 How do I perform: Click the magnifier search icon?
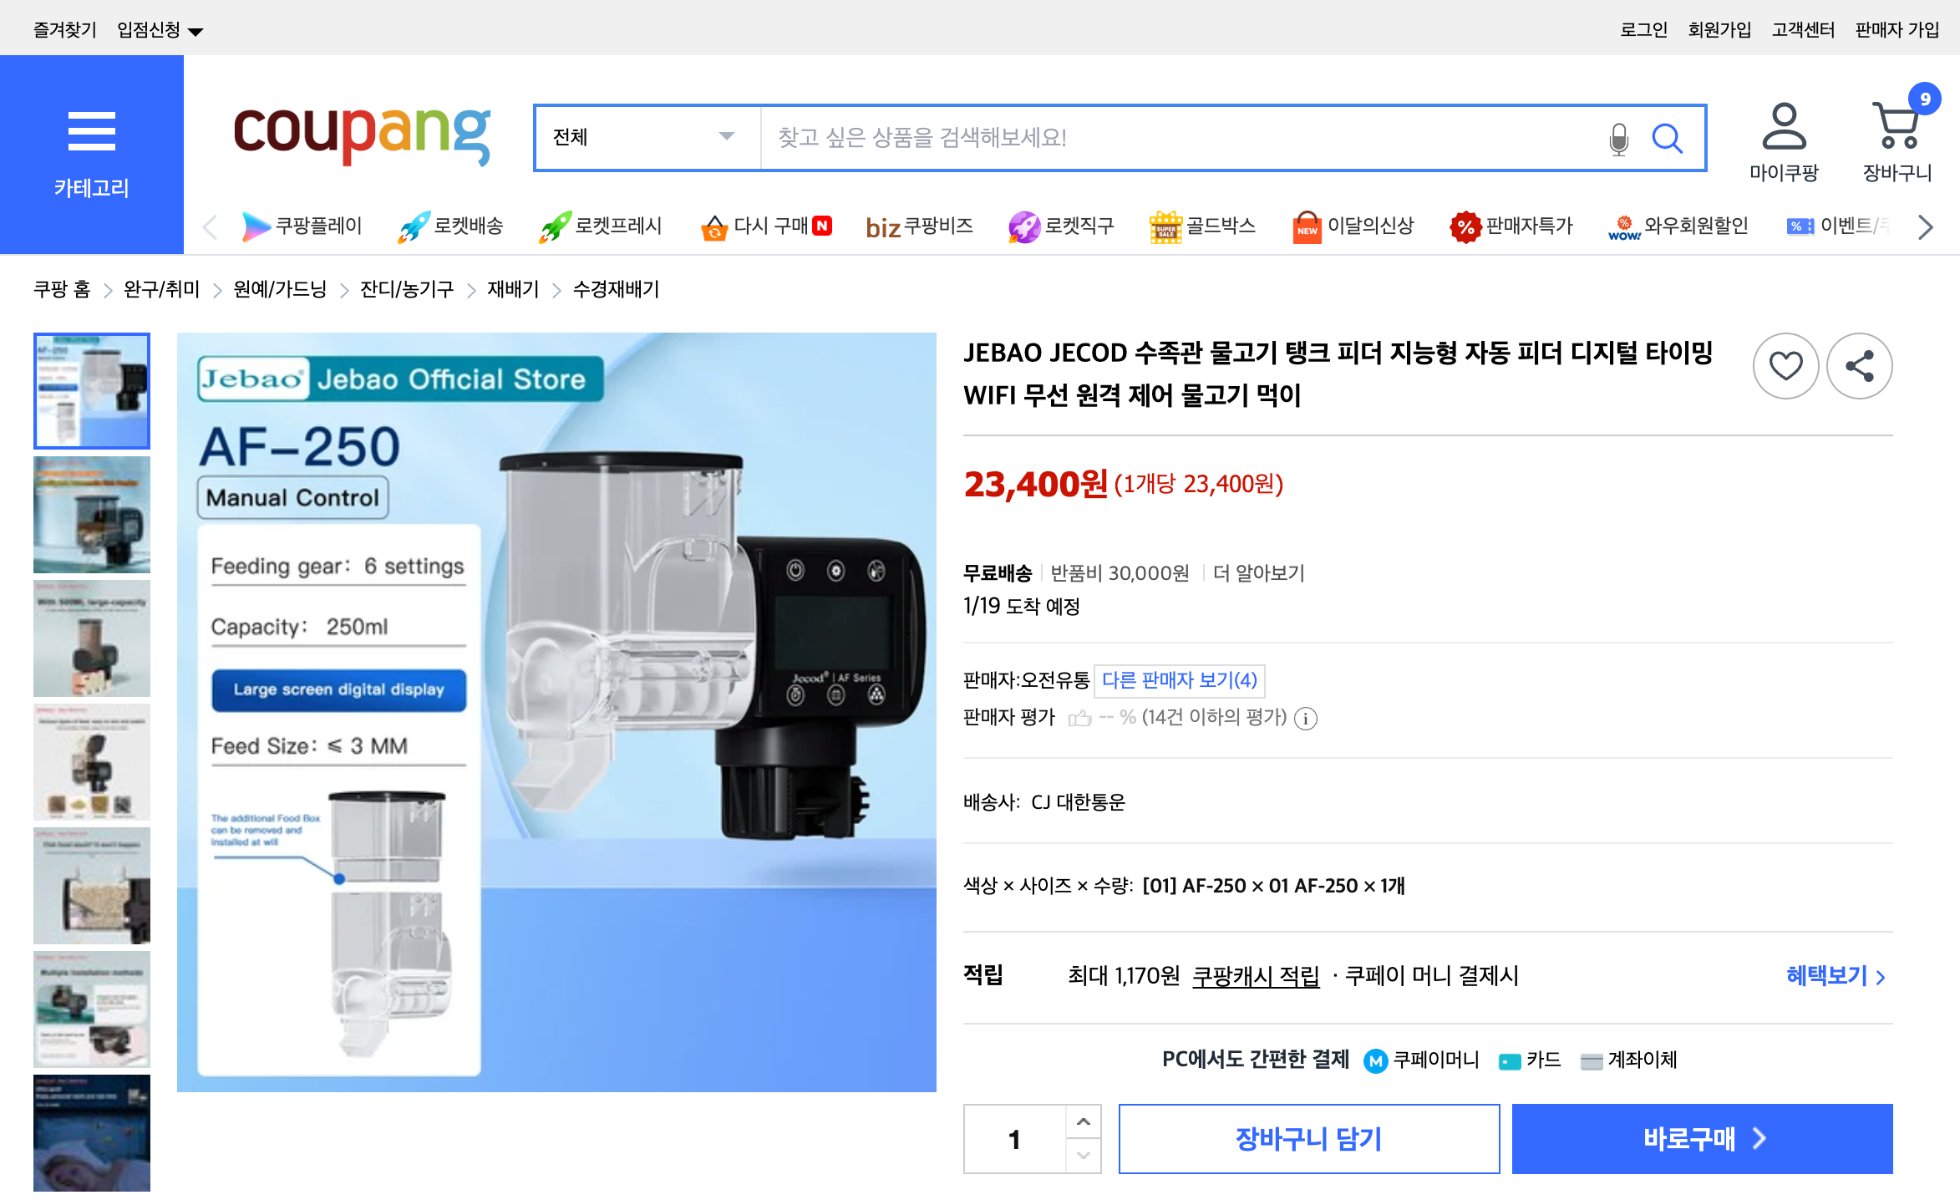(x=1666, y=139)
